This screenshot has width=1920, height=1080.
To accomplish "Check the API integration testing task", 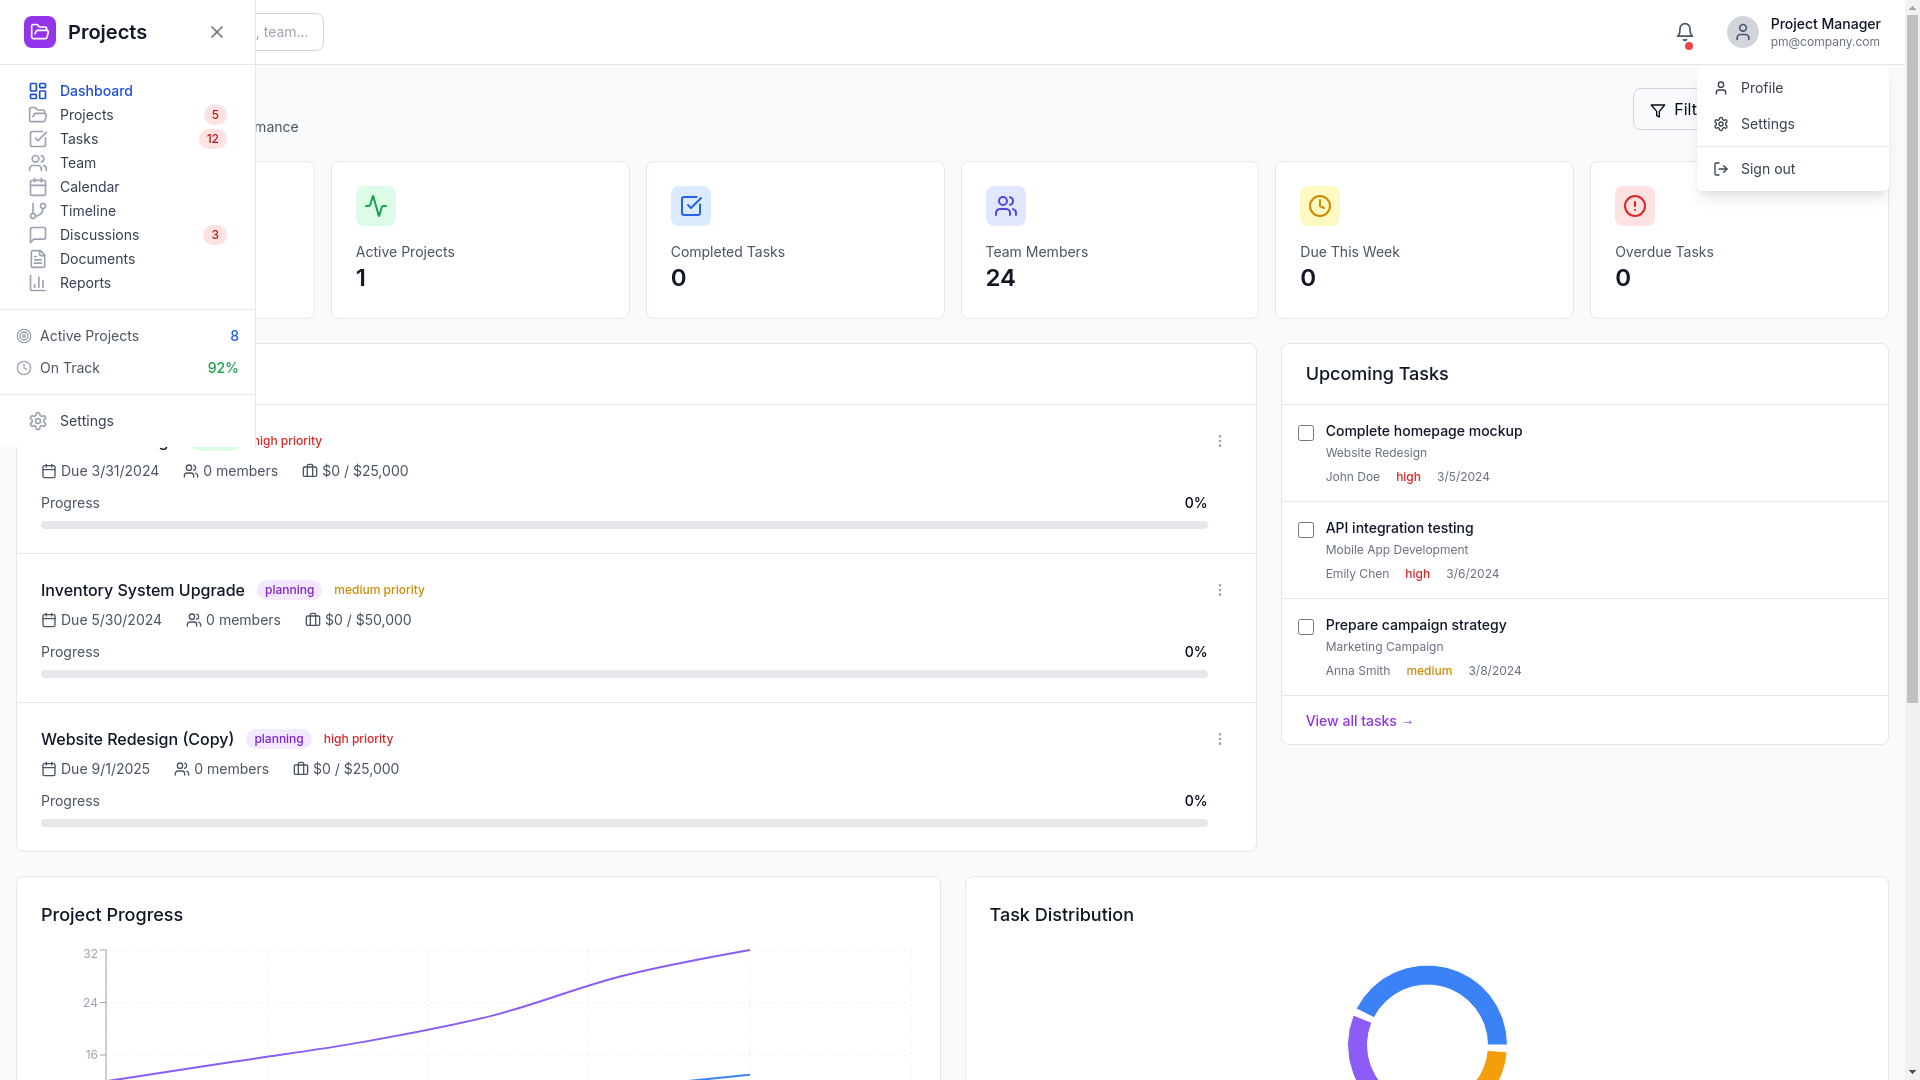I will 1306,530.
